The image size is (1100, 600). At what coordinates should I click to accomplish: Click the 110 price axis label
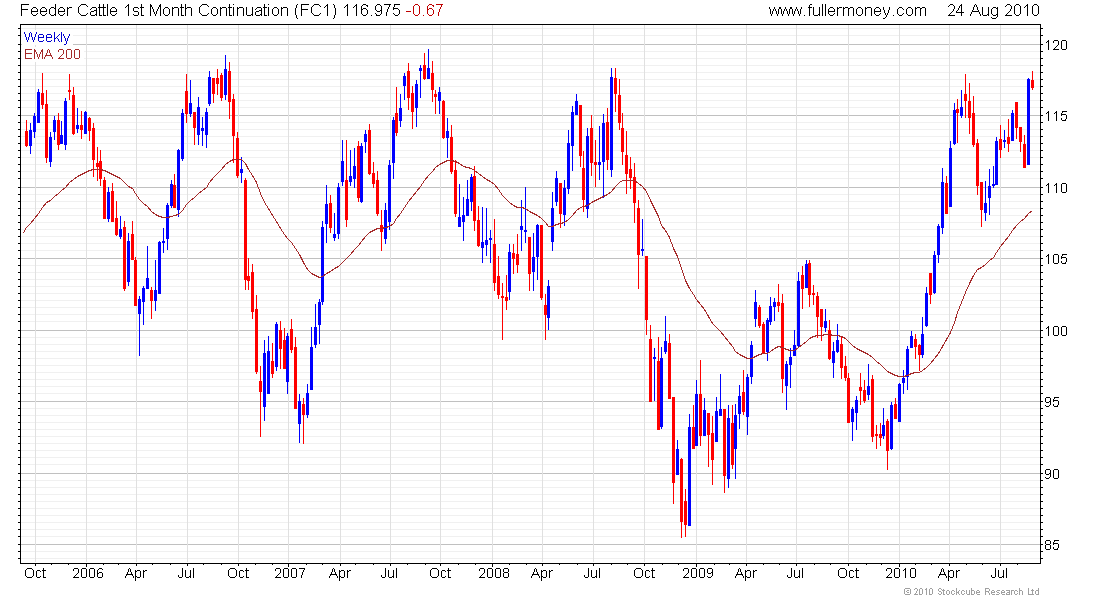(x=1057, y=188)
